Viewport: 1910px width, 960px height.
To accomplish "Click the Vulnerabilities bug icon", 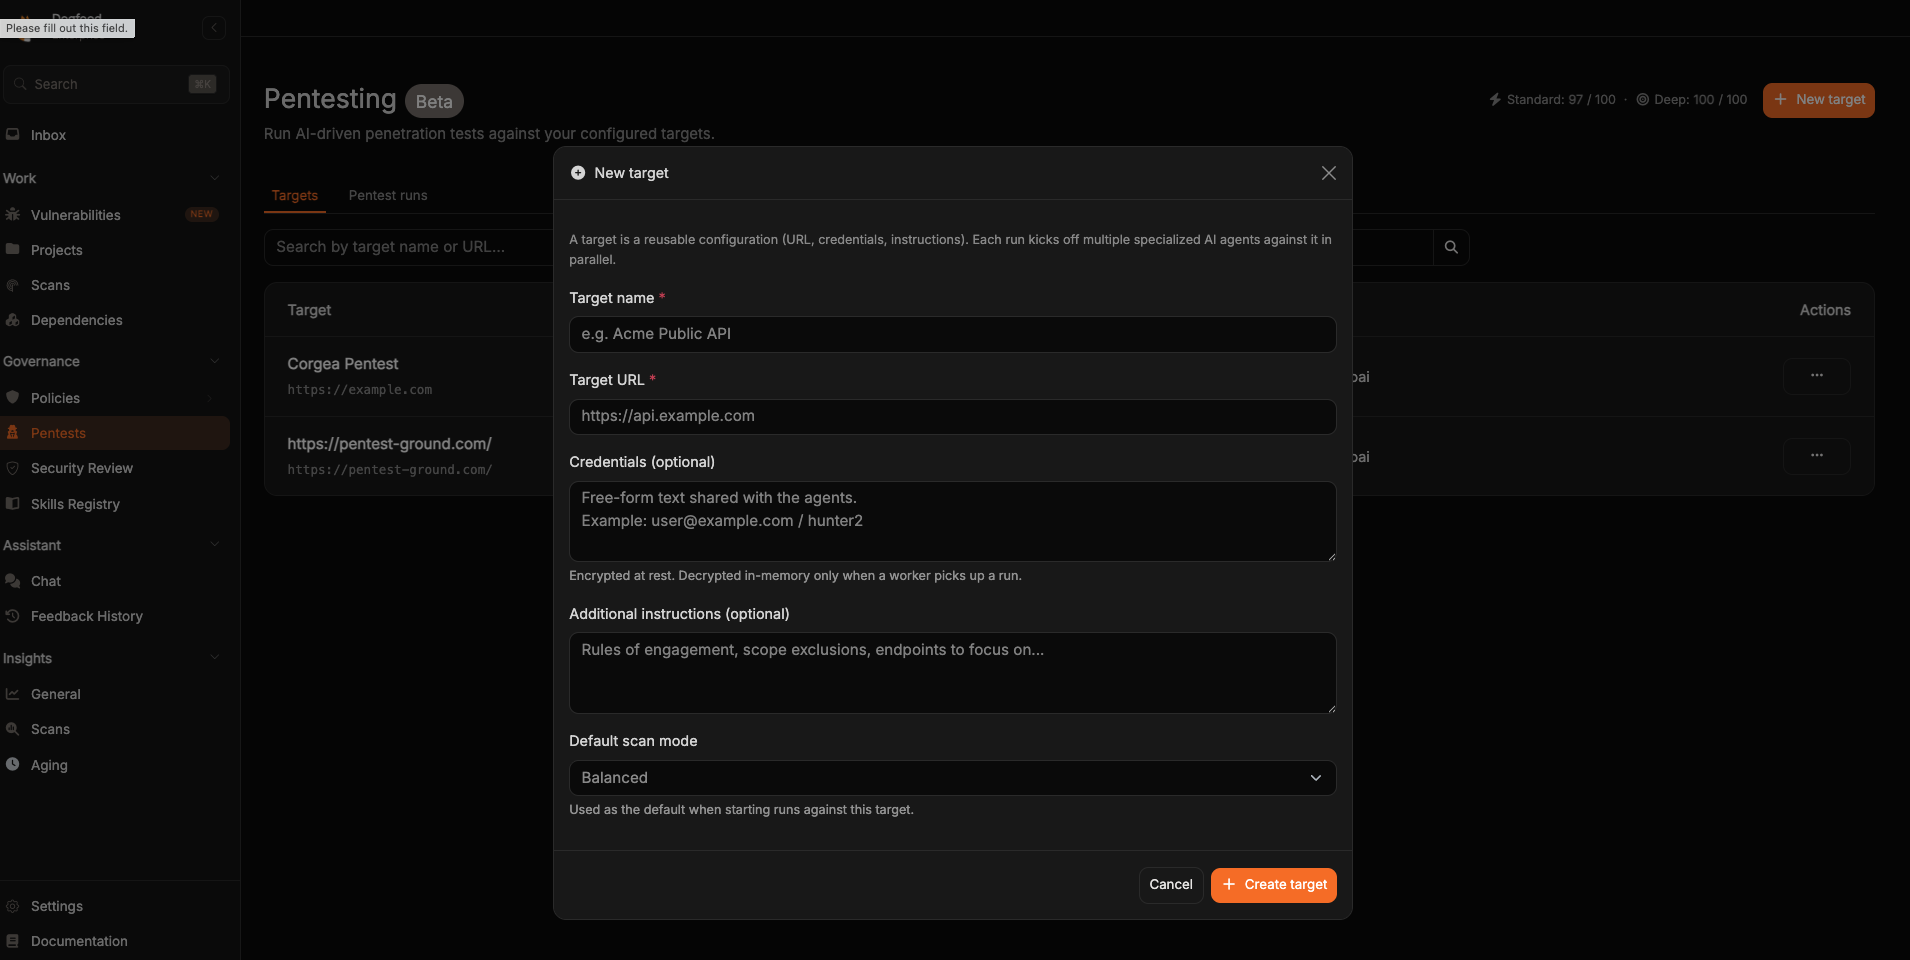I will point(12,214).
